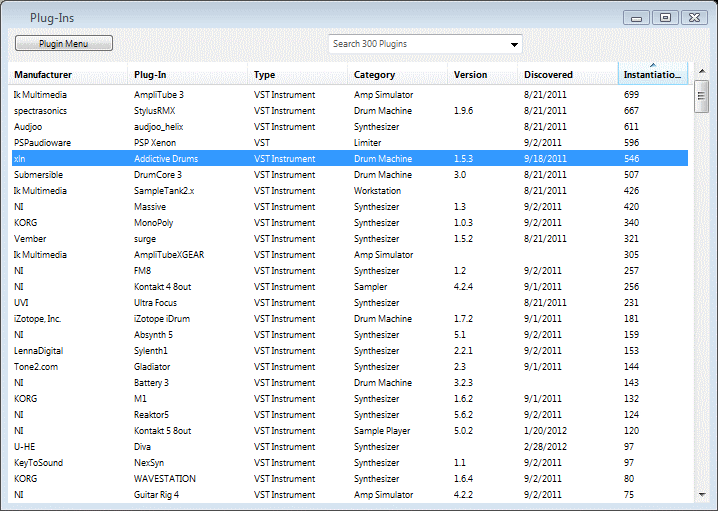Select the iZotope iDrum plug-in
Screen dimensions: 718x511
point(350,319)
